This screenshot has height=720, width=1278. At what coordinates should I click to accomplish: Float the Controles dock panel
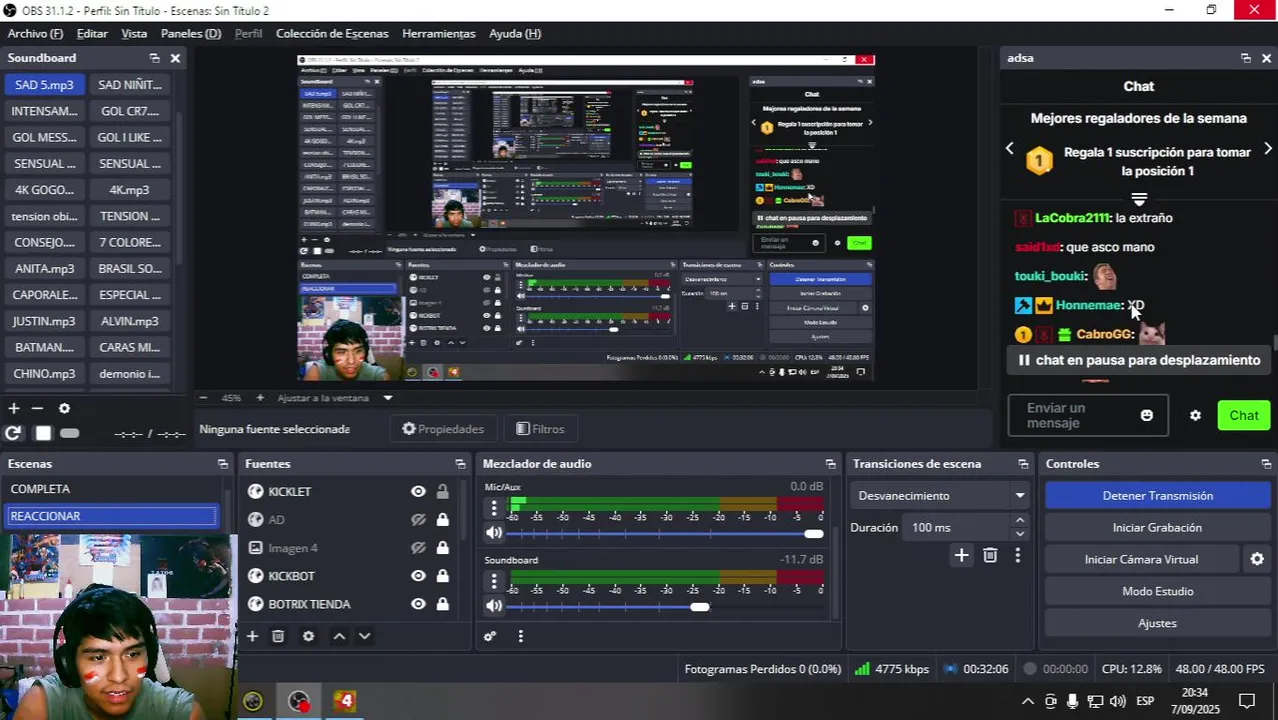tap(1266, 464)
